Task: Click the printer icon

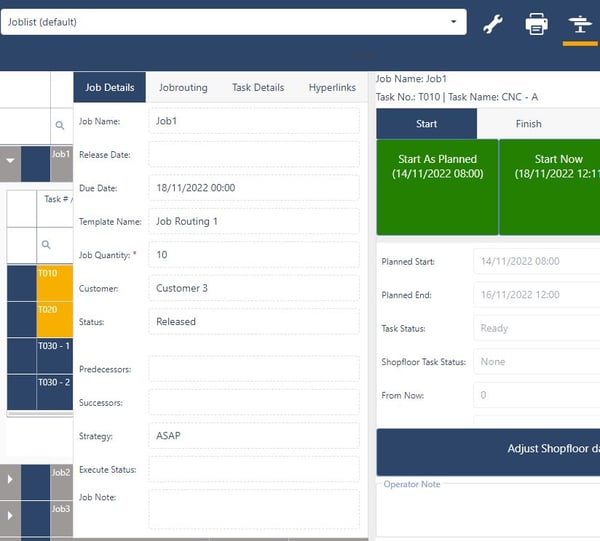Action: 537,24
